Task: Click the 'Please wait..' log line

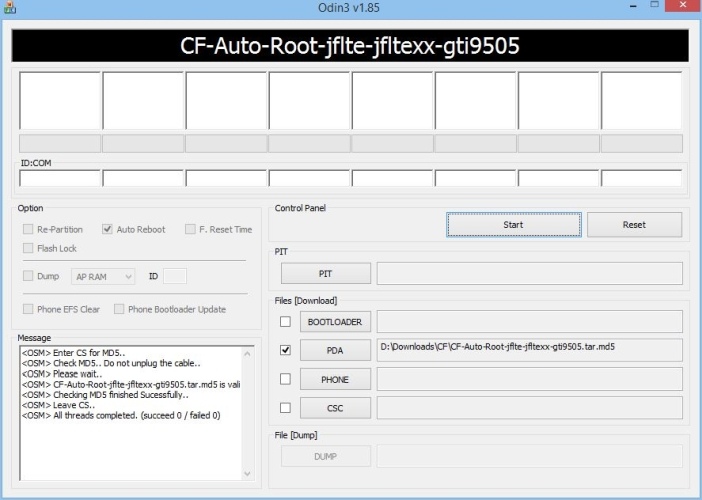Action: click(62, 374)
